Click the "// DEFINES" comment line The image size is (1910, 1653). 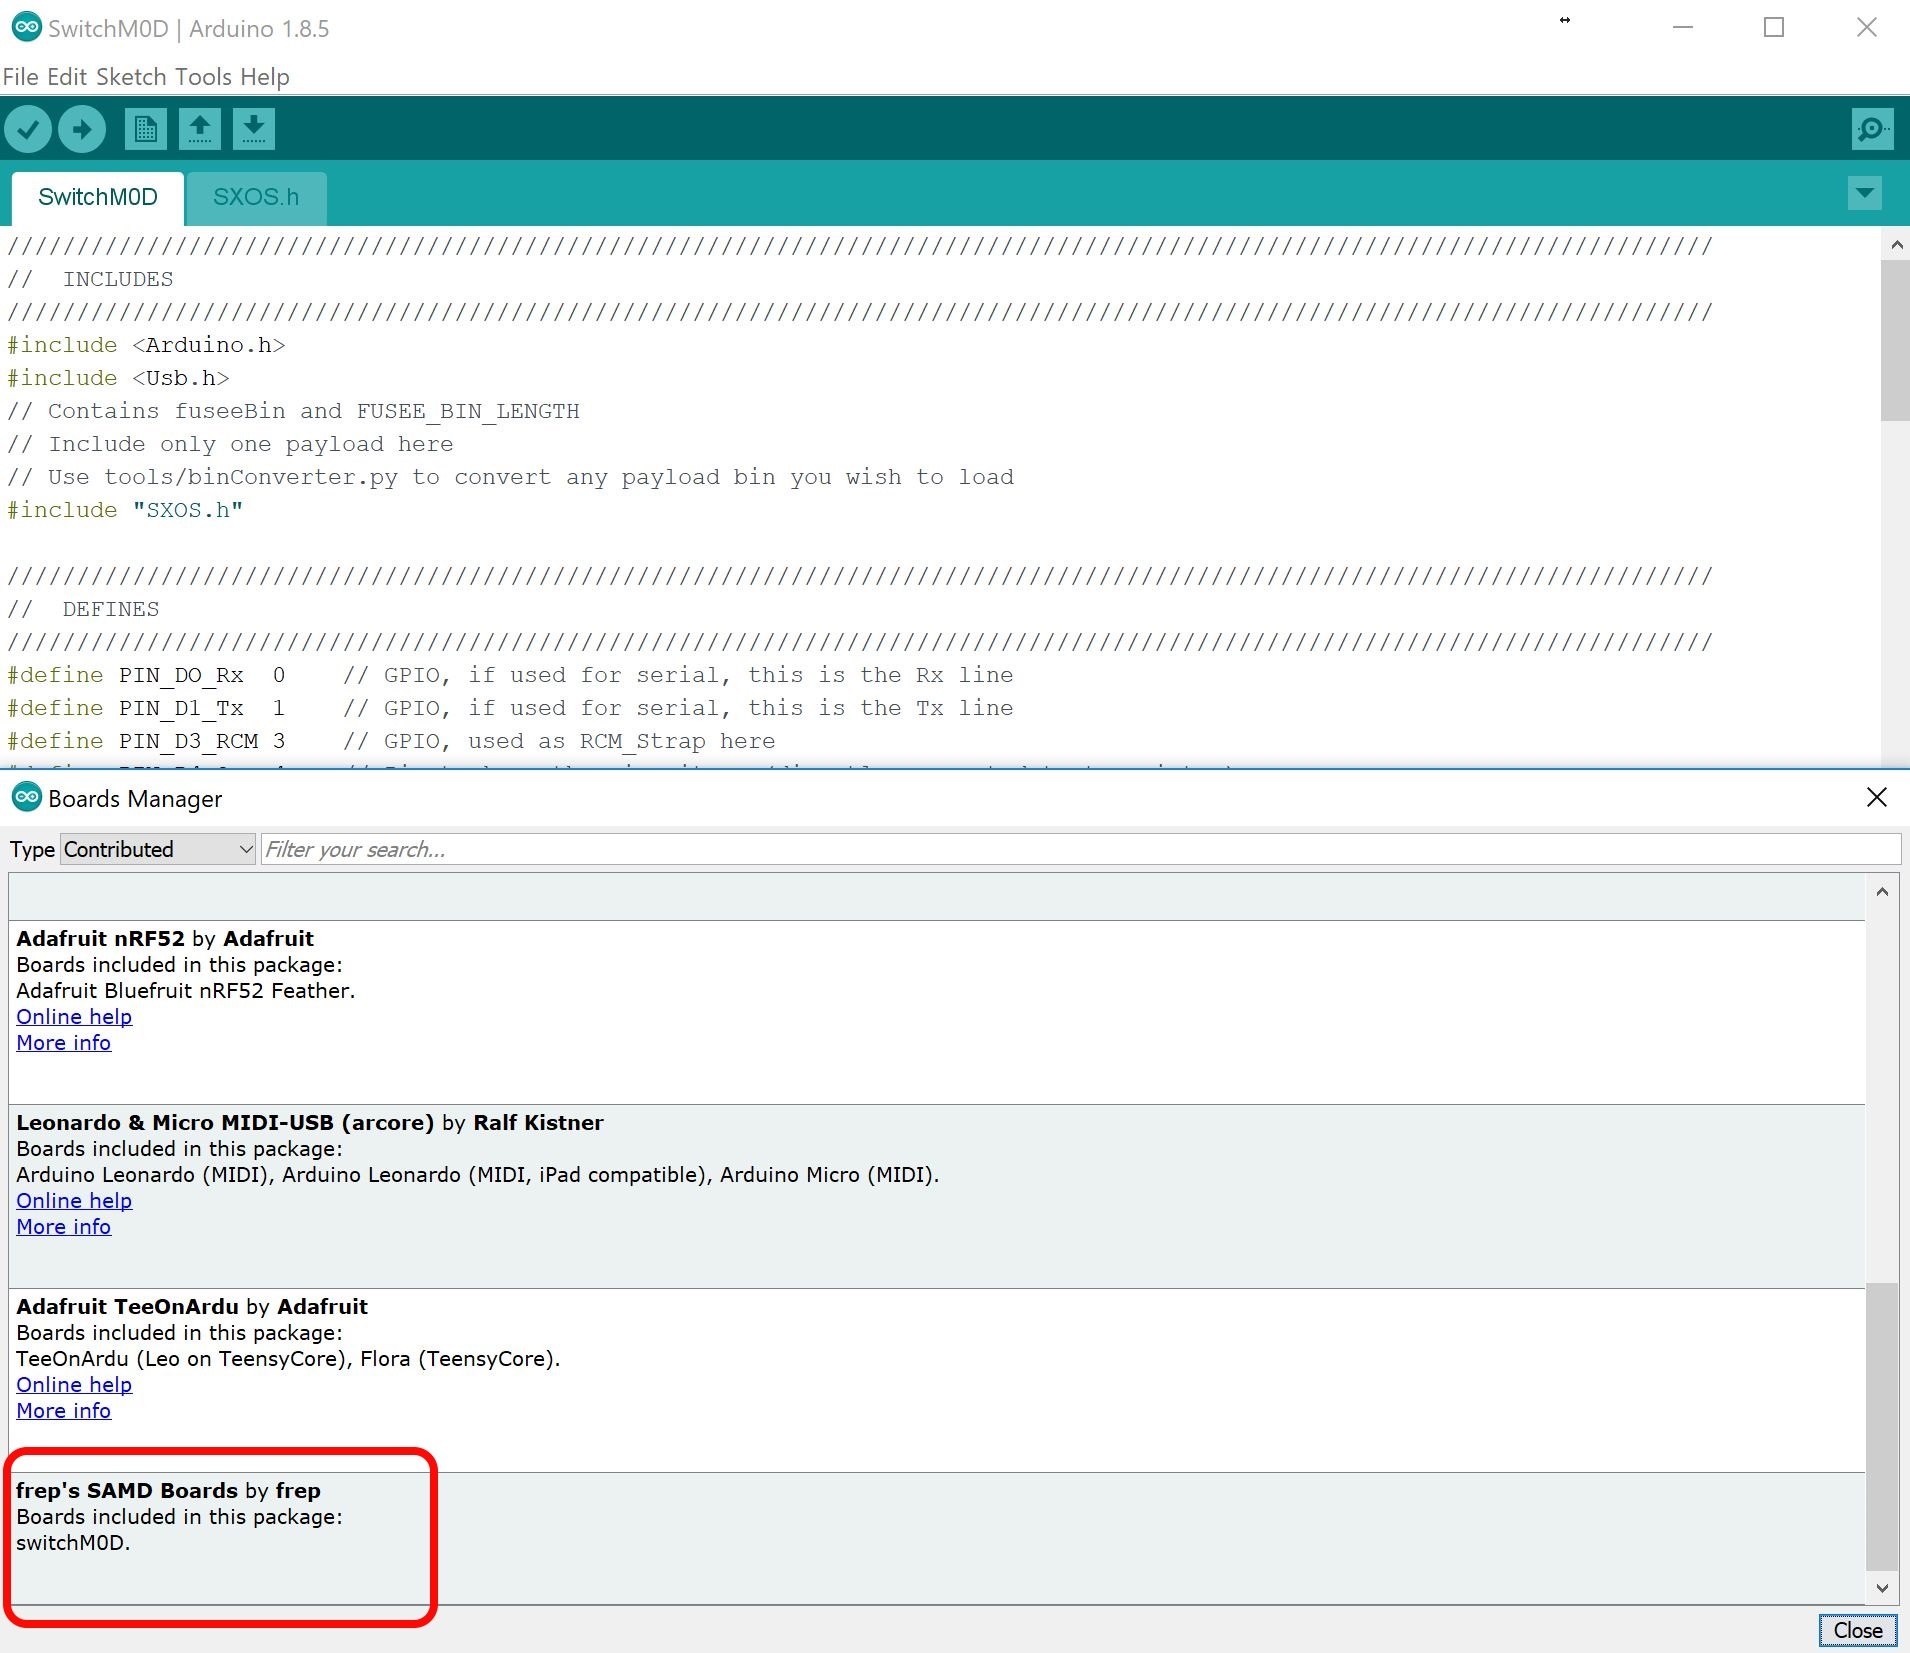83,609
